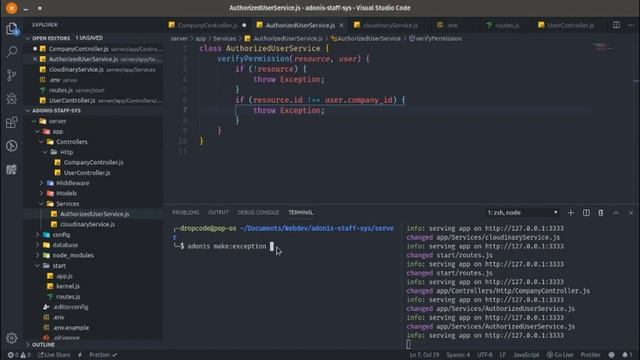Close the bottom panel
This screenshot has height=360, width=640.
pyautogui.click(x=631, y=213)
